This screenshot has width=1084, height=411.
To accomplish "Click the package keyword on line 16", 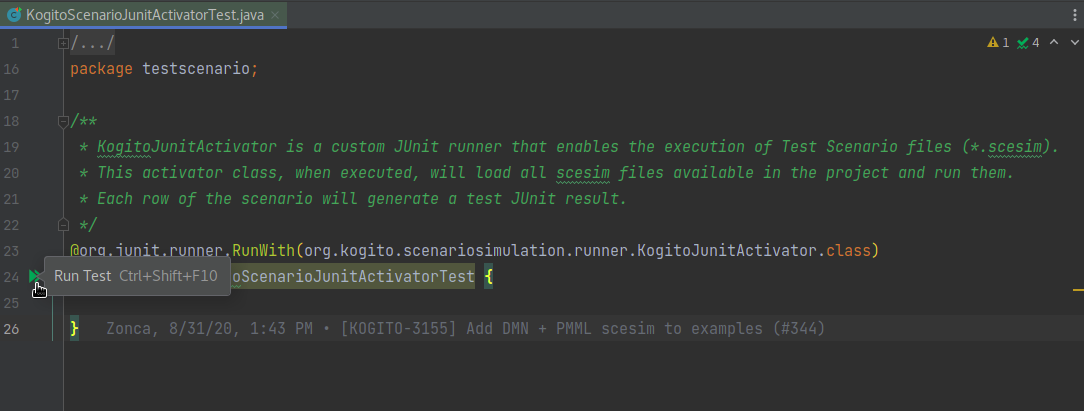I will coord(102,70).
